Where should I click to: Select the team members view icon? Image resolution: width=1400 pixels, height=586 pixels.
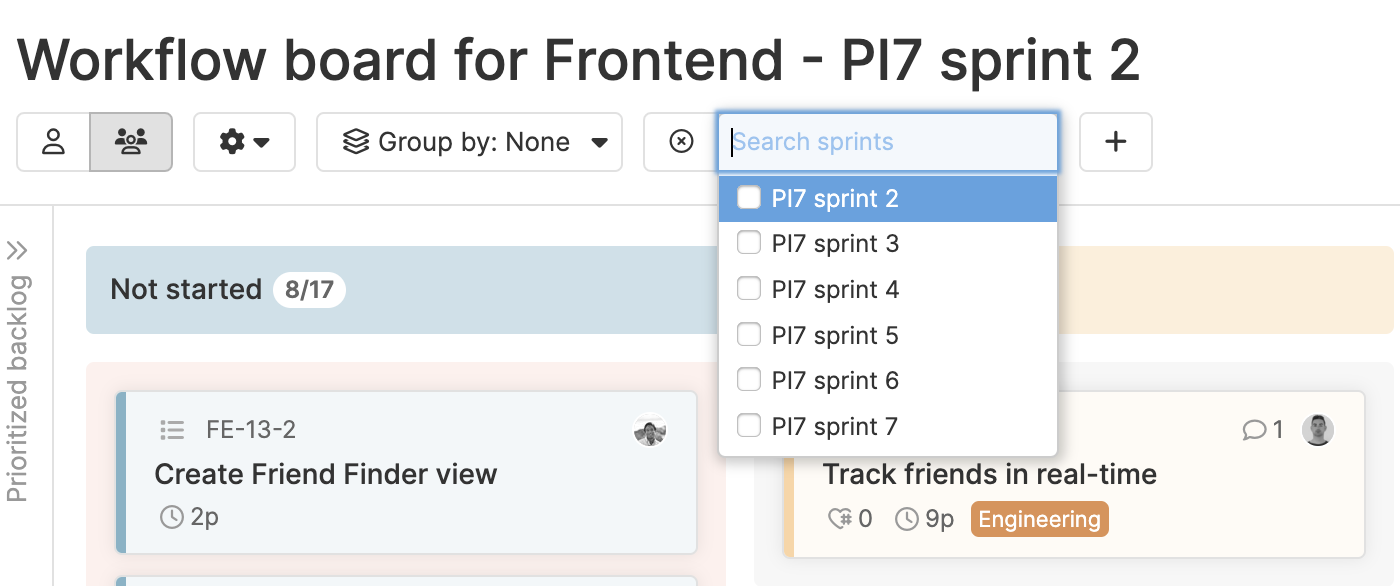click(x=131, y=142)
